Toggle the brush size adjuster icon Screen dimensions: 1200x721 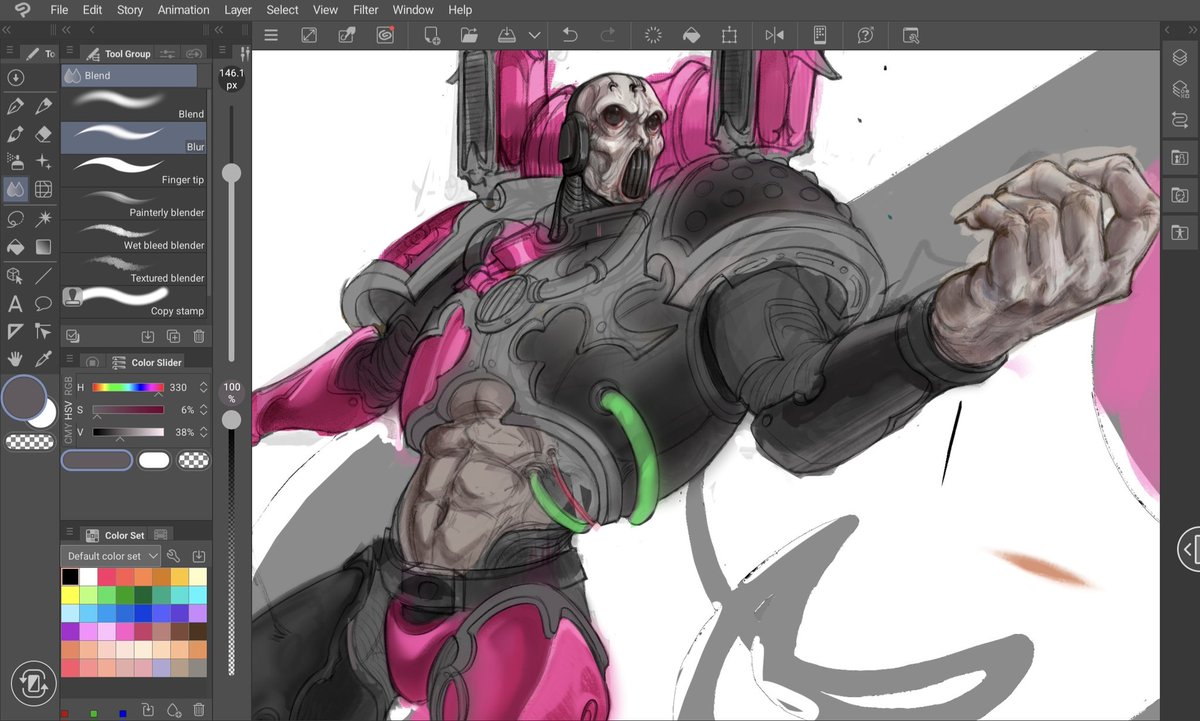click(246, 54)
